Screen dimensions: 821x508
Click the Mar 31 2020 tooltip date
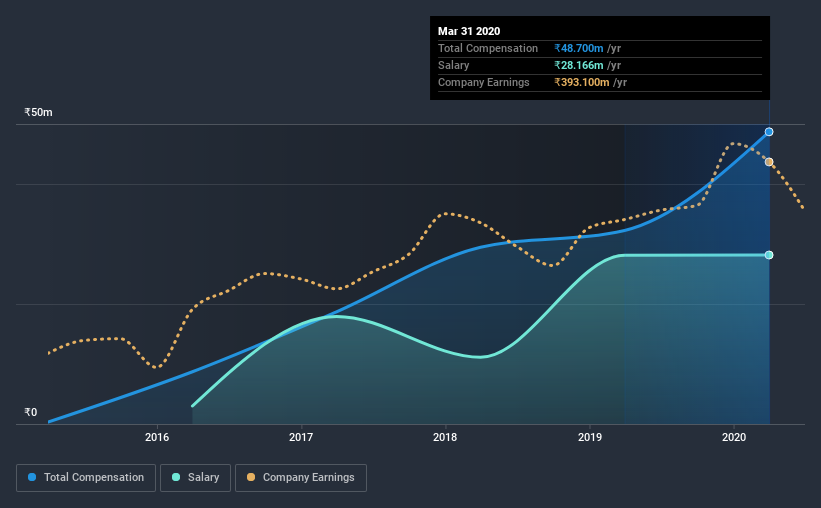pyautogui.click(x=469, y=31)
